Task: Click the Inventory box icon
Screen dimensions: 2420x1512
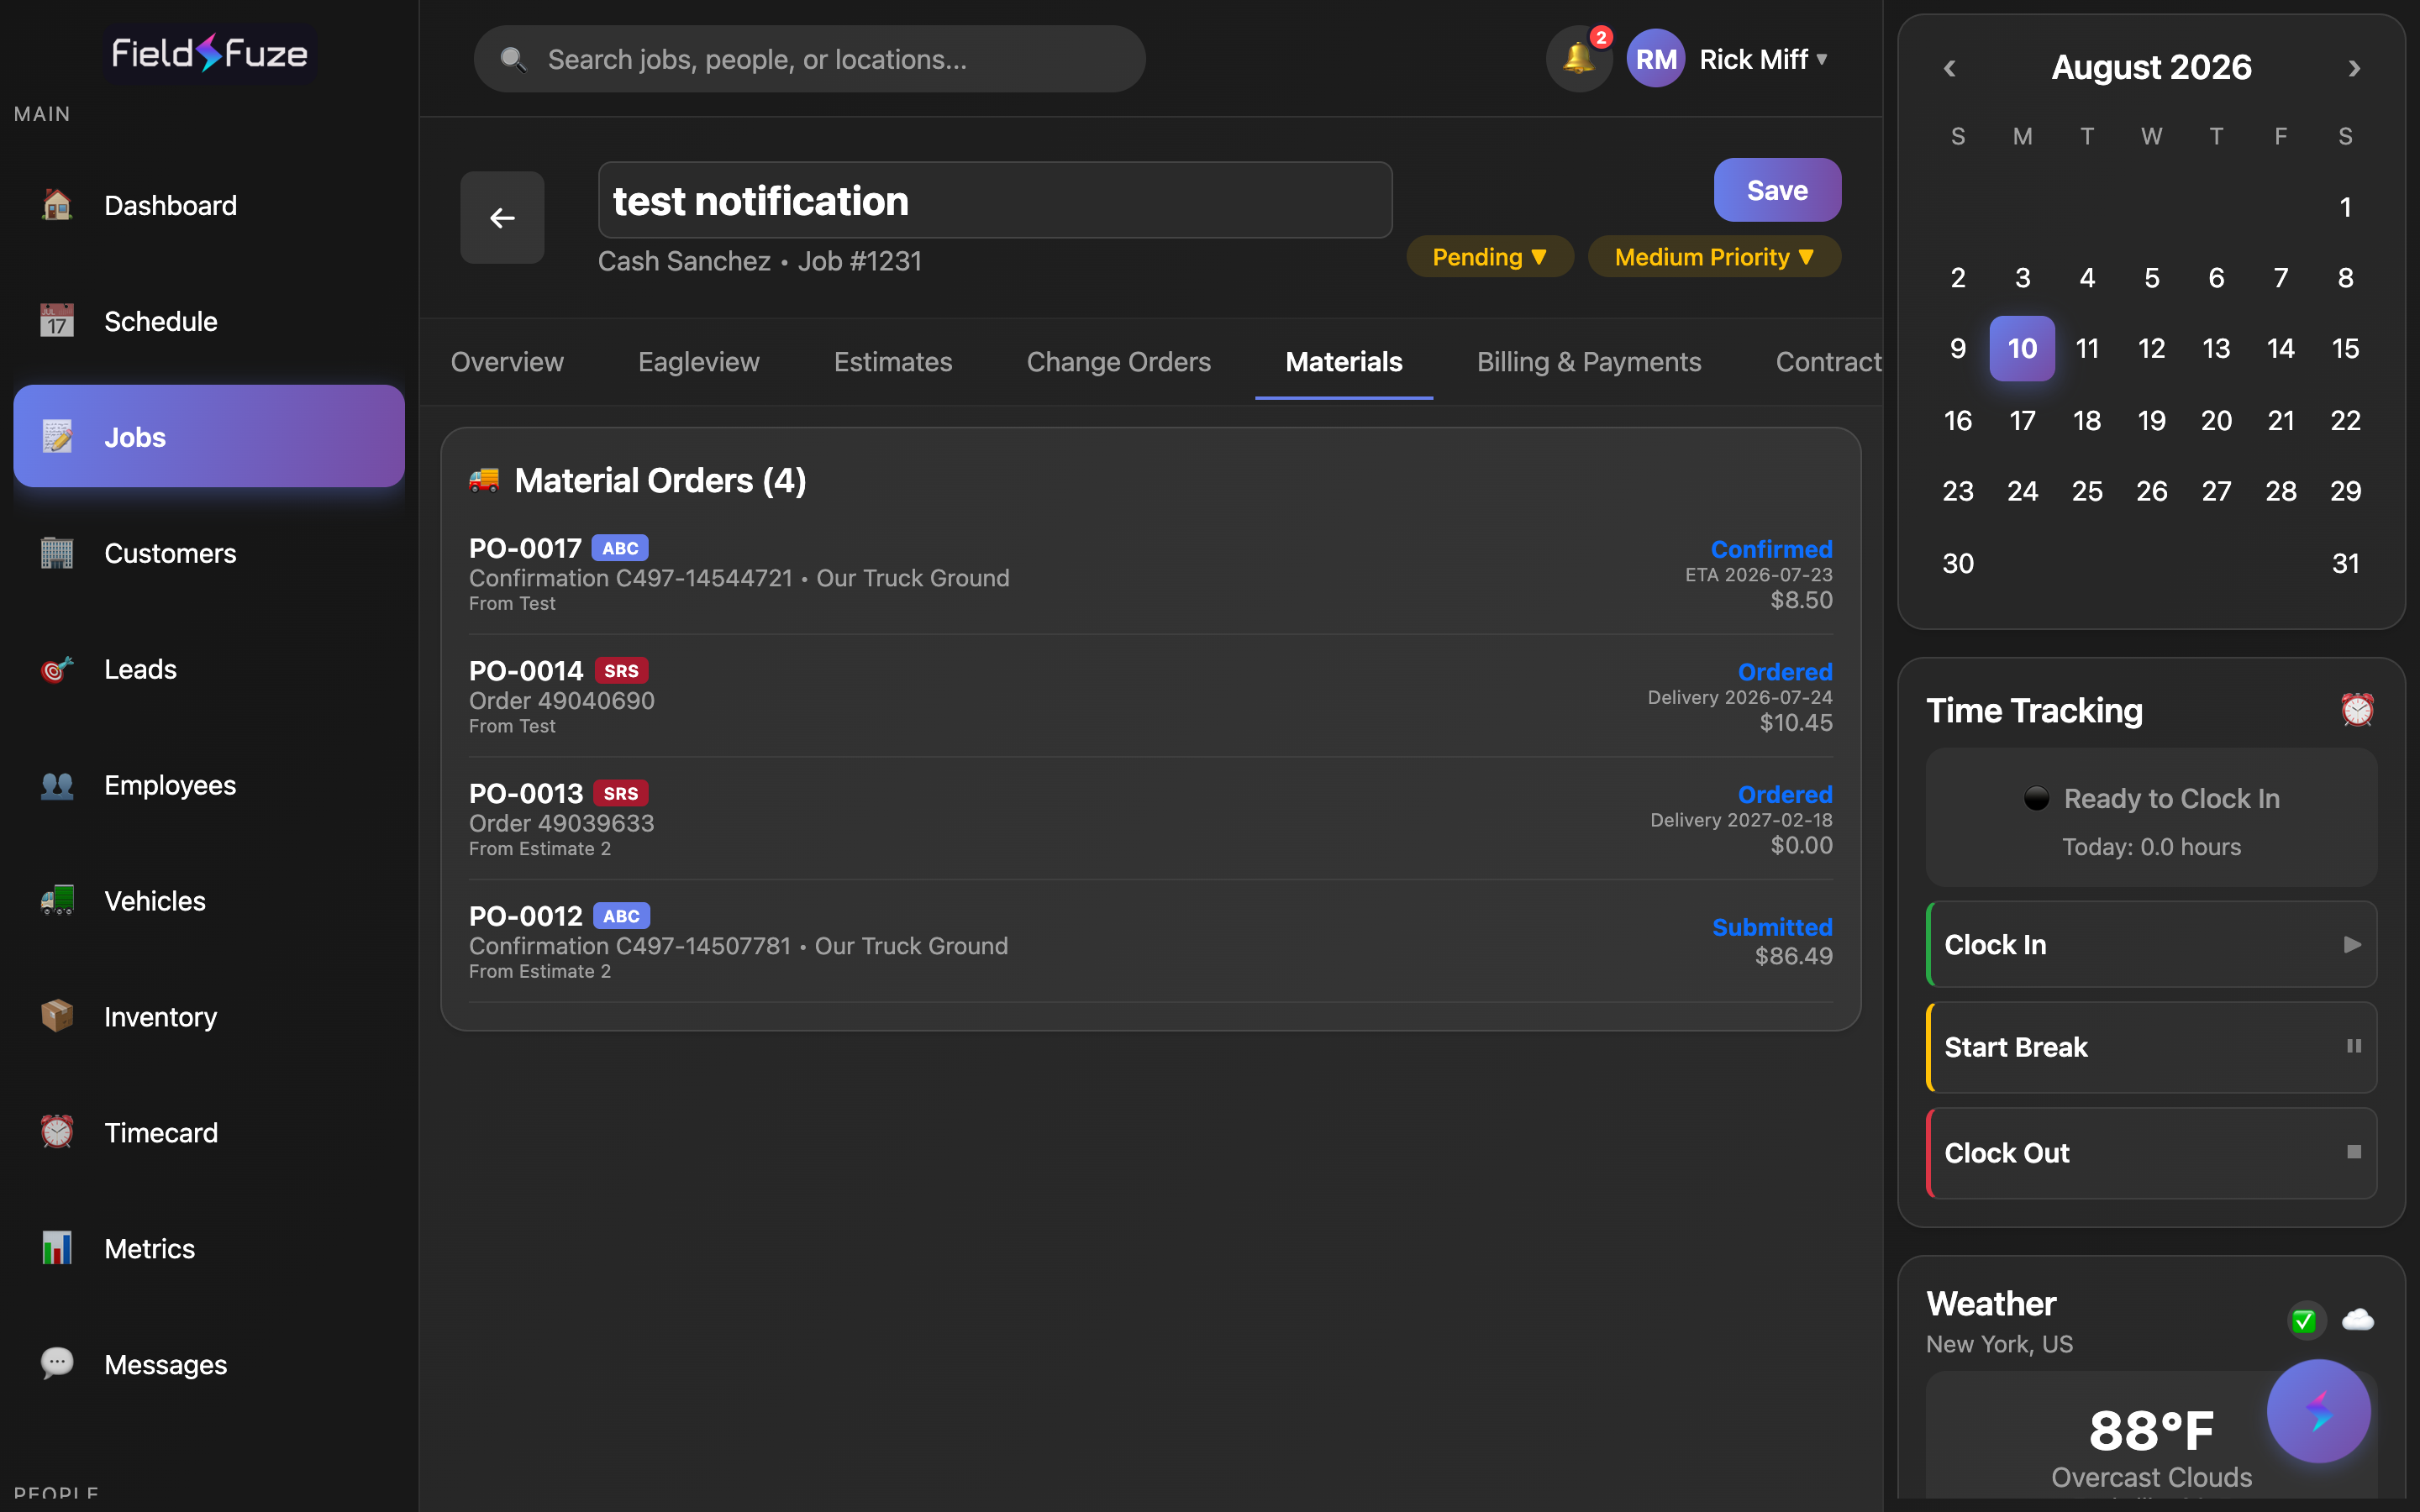Action: point(57,1017)
